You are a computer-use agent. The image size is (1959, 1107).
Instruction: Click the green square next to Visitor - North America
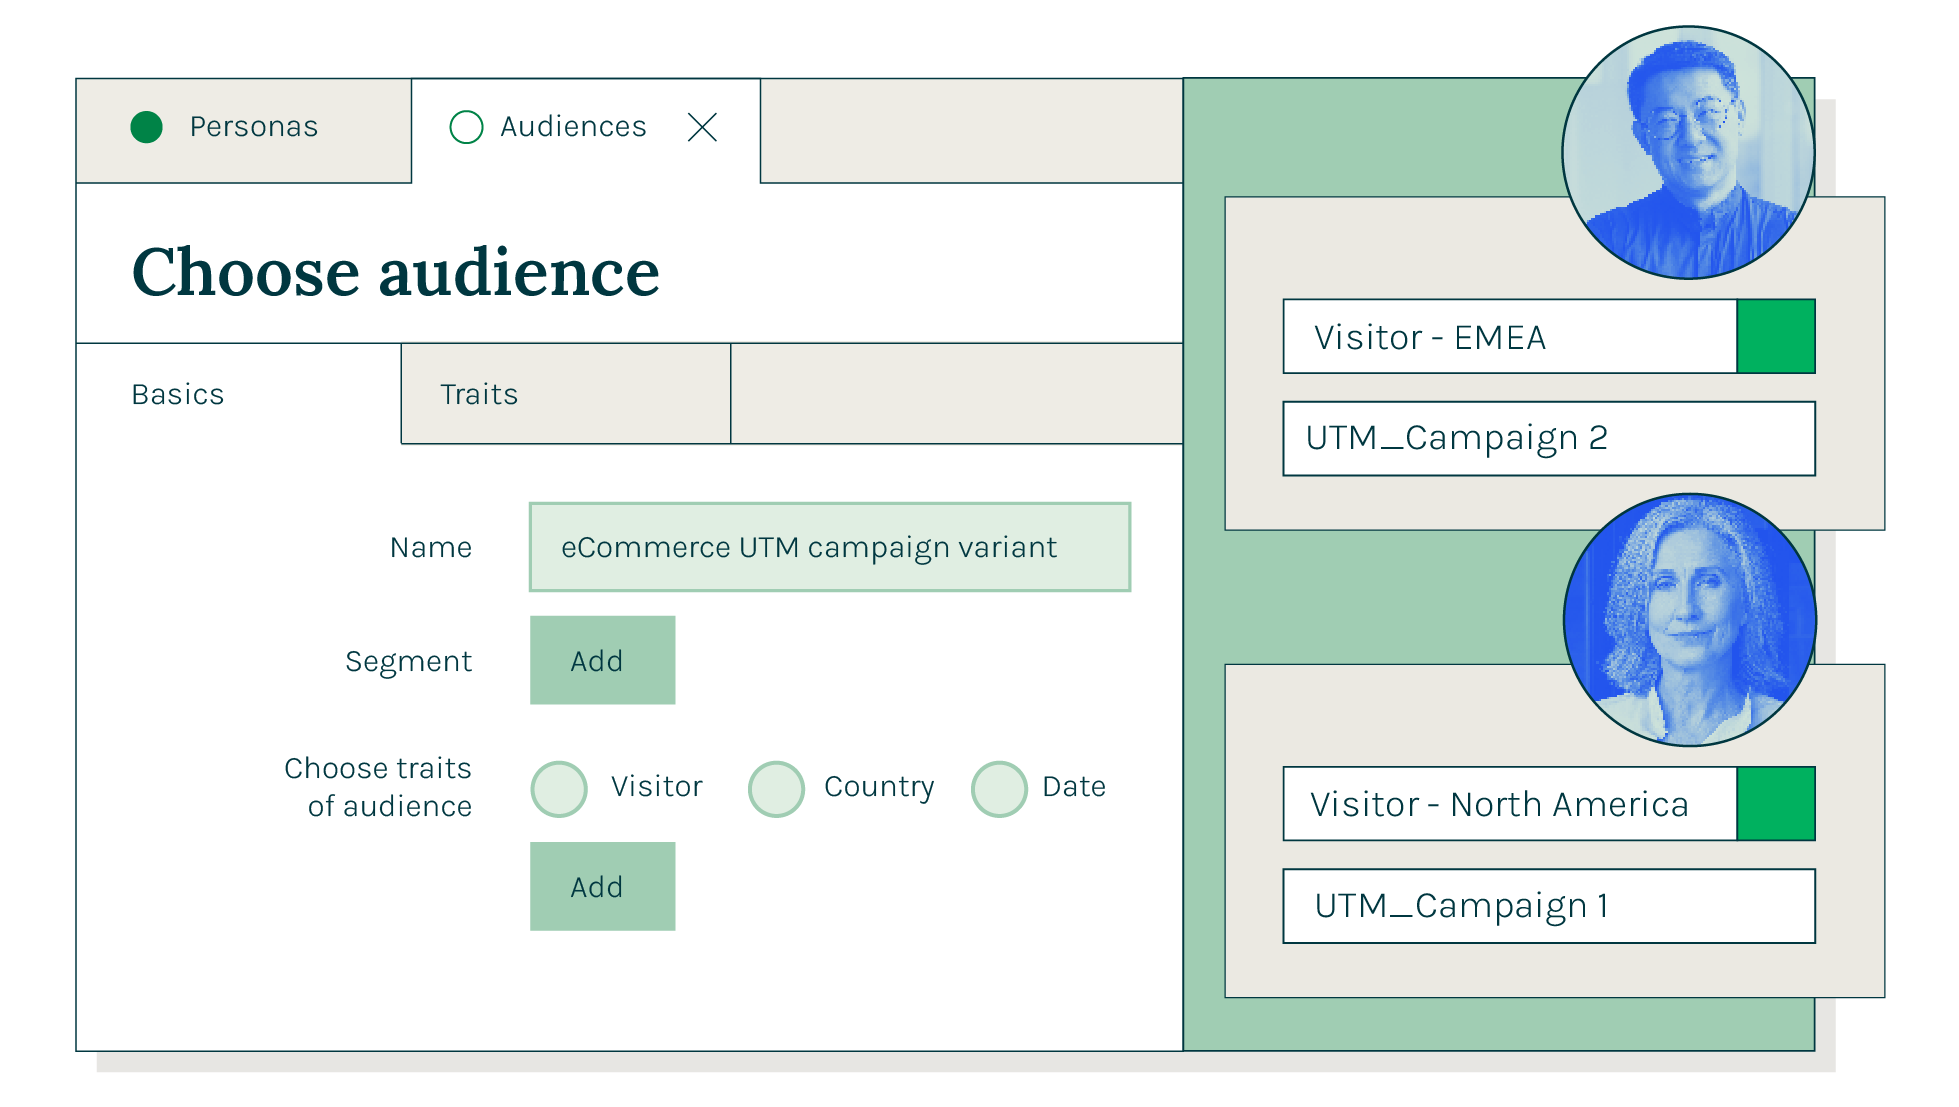1776,803
